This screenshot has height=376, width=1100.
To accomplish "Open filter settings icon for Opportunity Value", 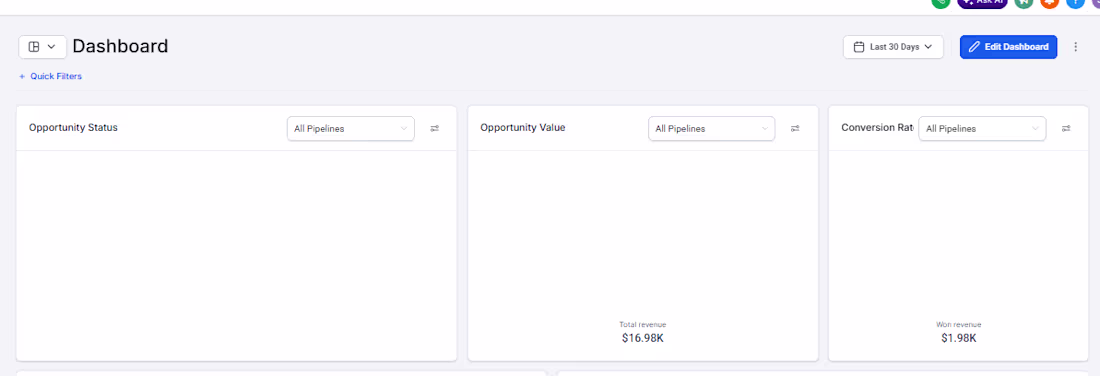I will point(795,128).
